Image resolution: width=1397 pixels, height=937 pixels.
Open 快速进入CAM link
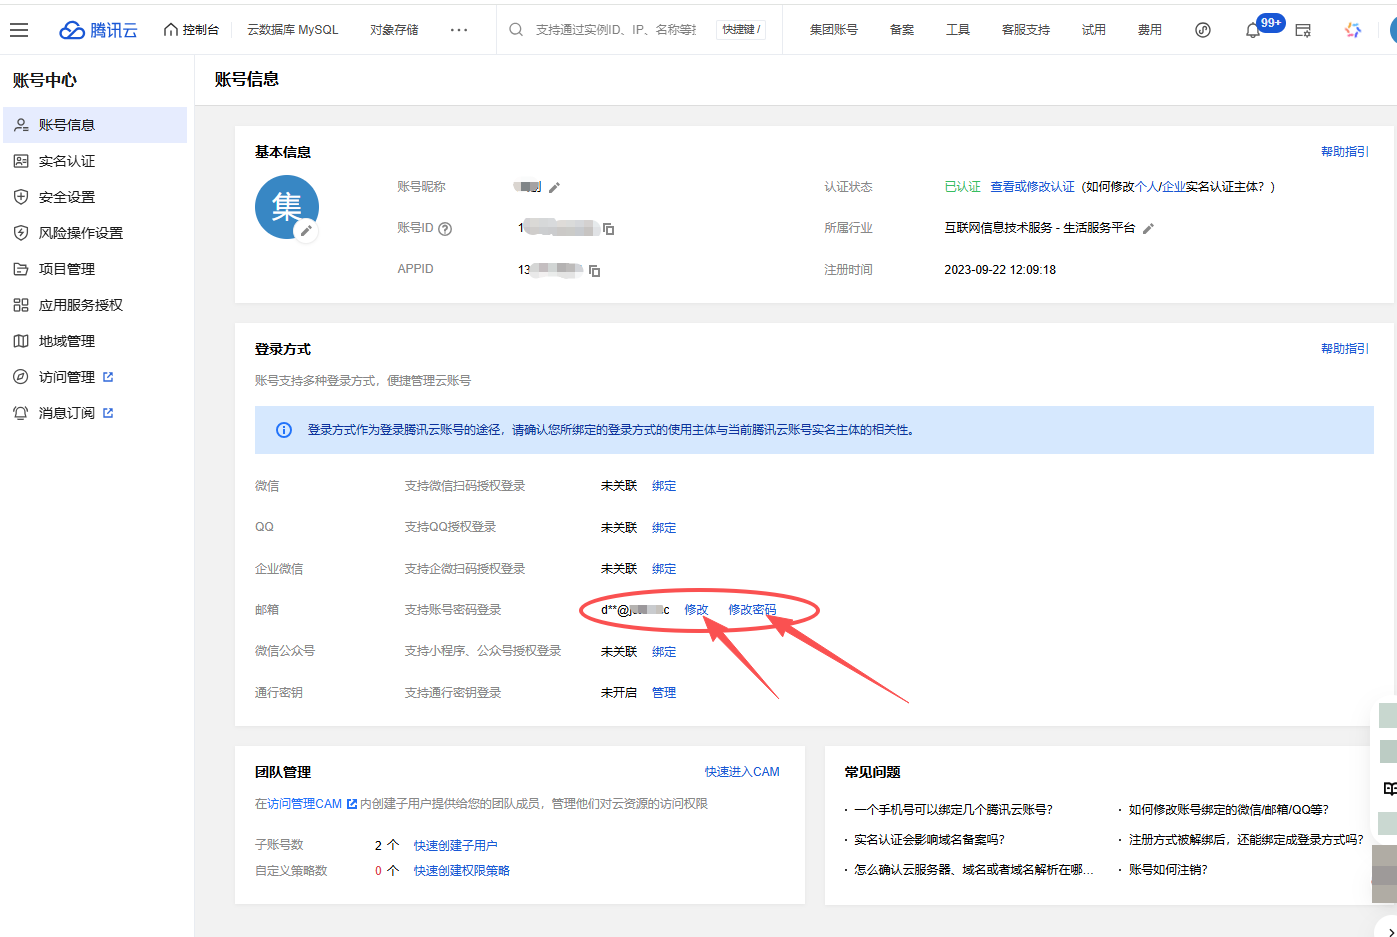741,772
